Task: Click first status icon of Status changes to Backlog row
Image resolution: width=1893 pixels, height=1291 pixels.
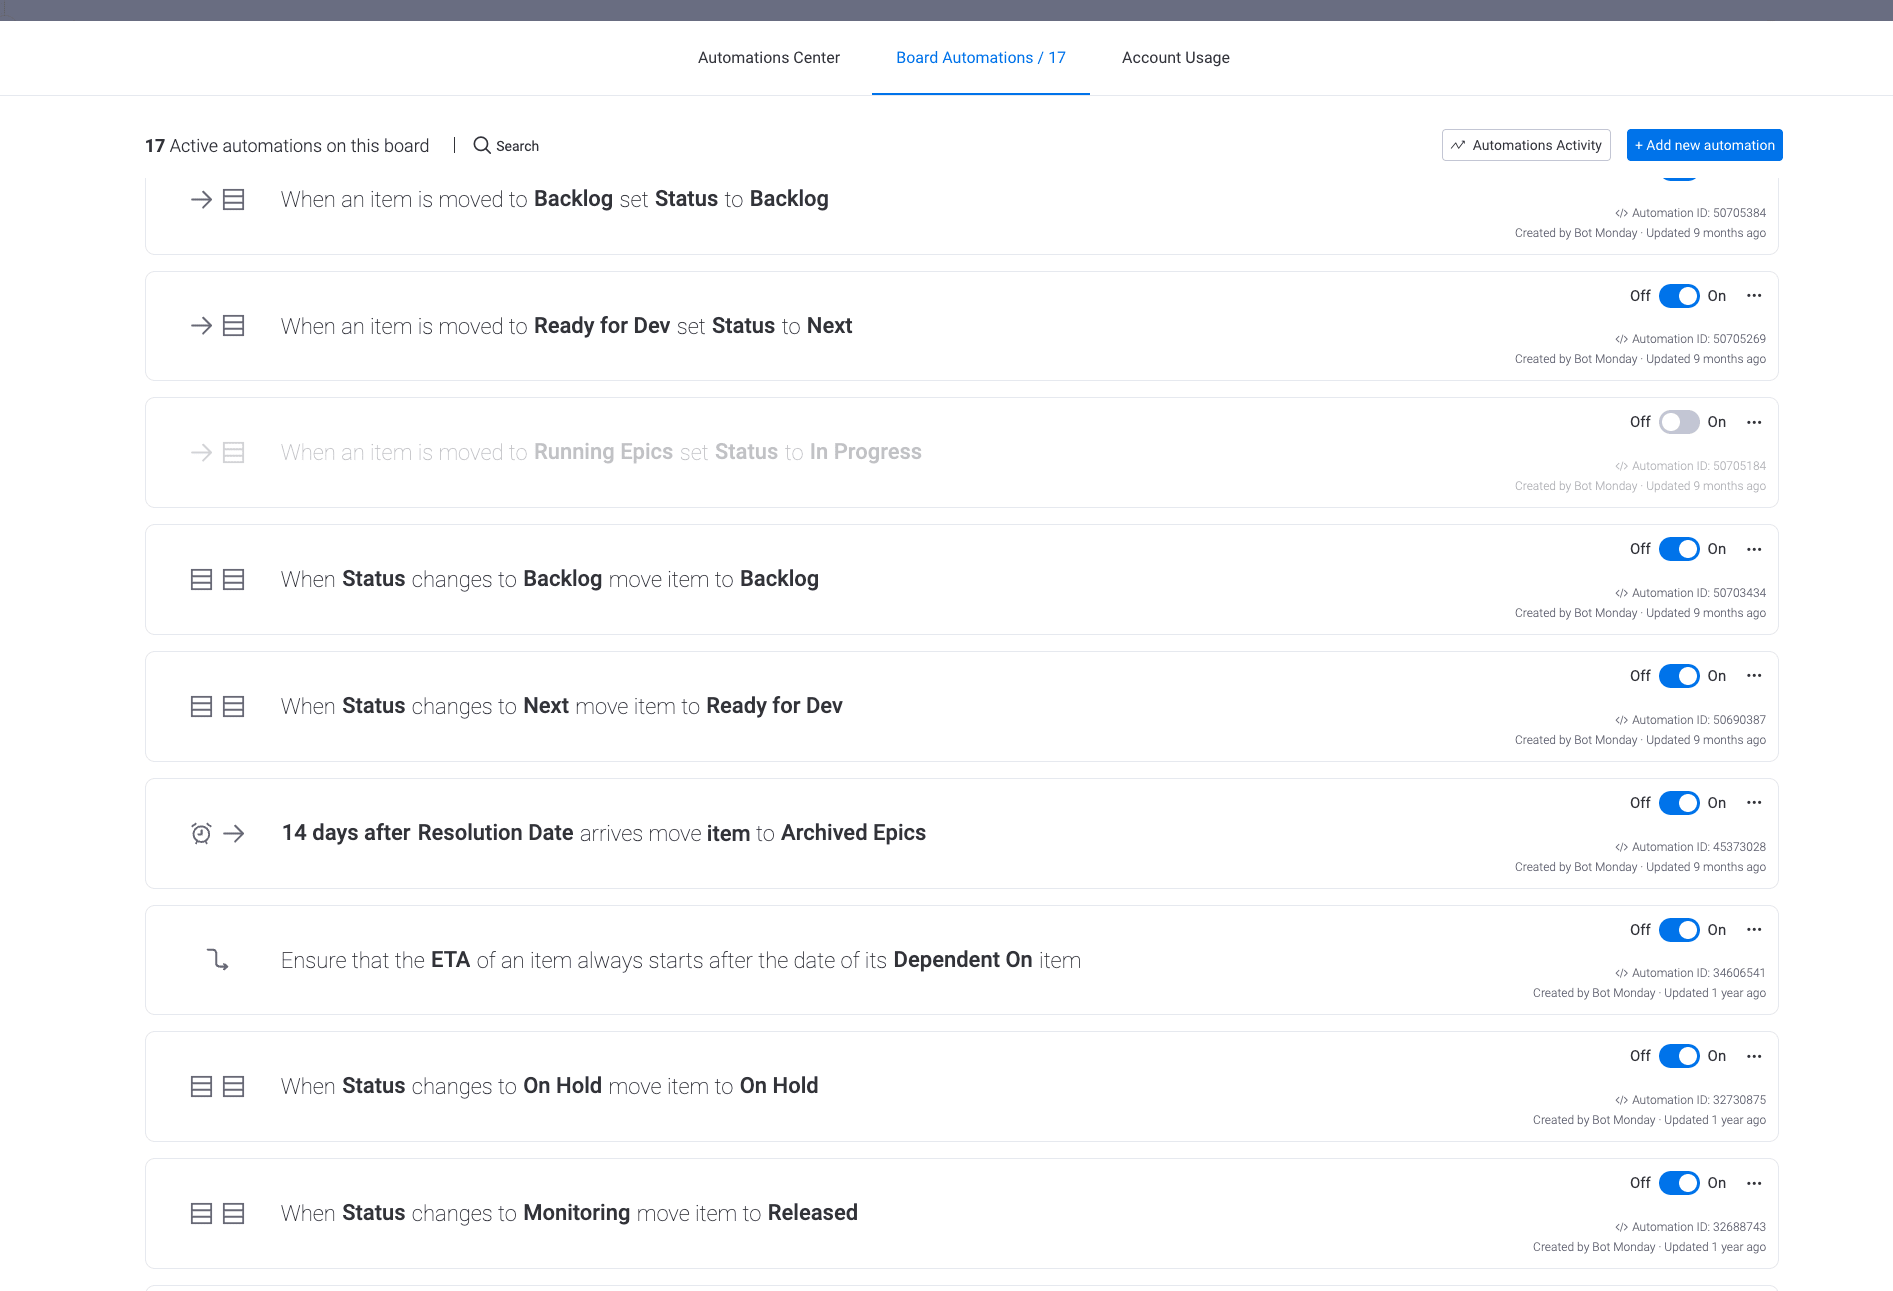Action: tap(201, 580)
